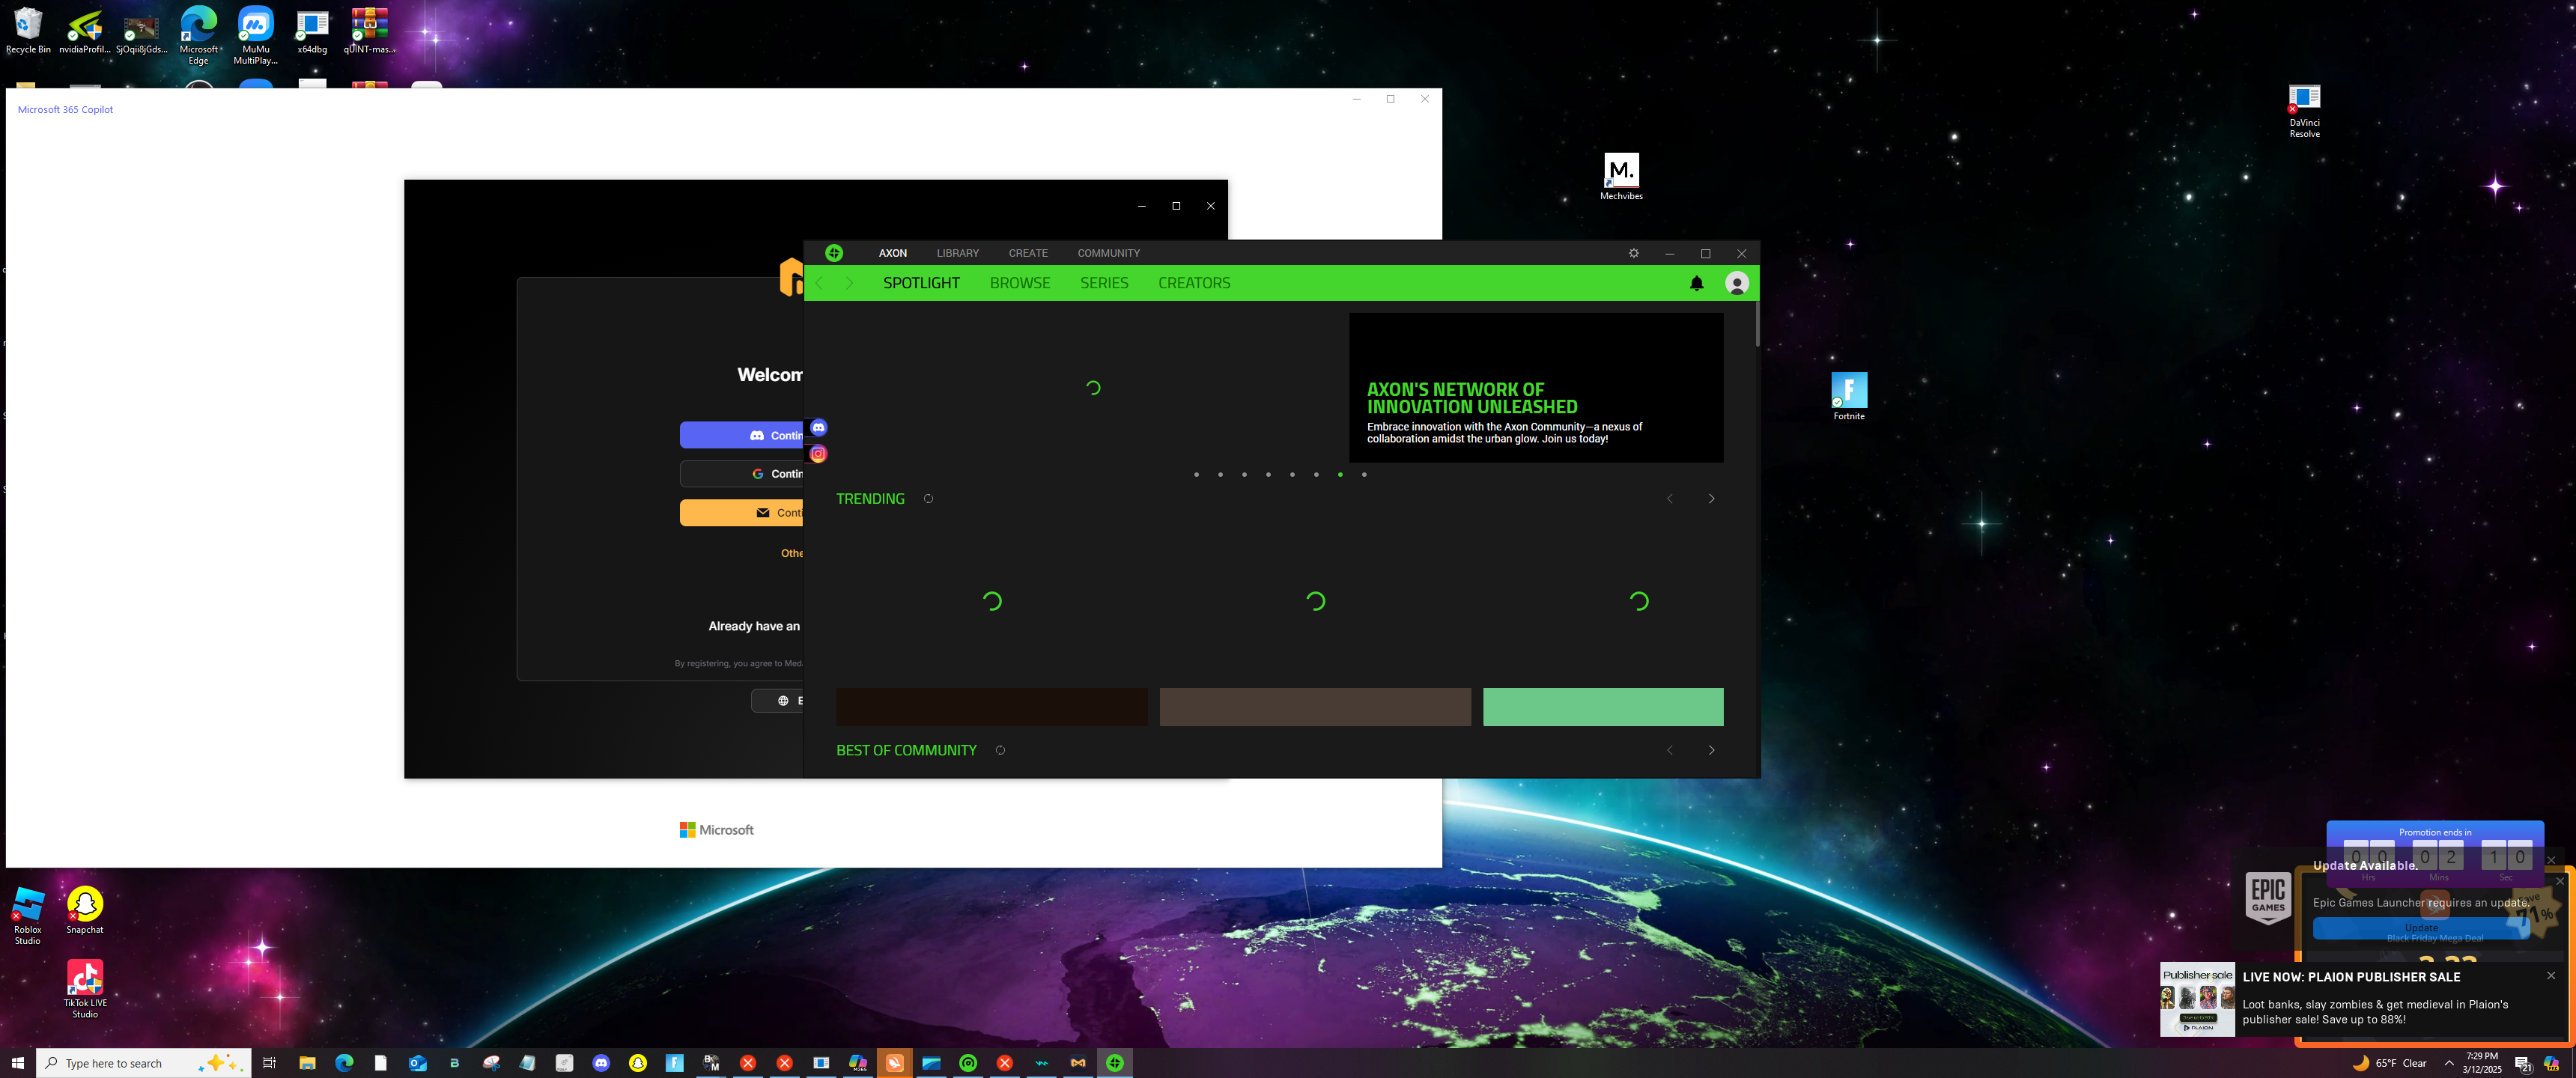Click the Microsoft Edge taskbar icon
The width and height of the screenshot is (2576, 1078).
[x=344, y=1063]
